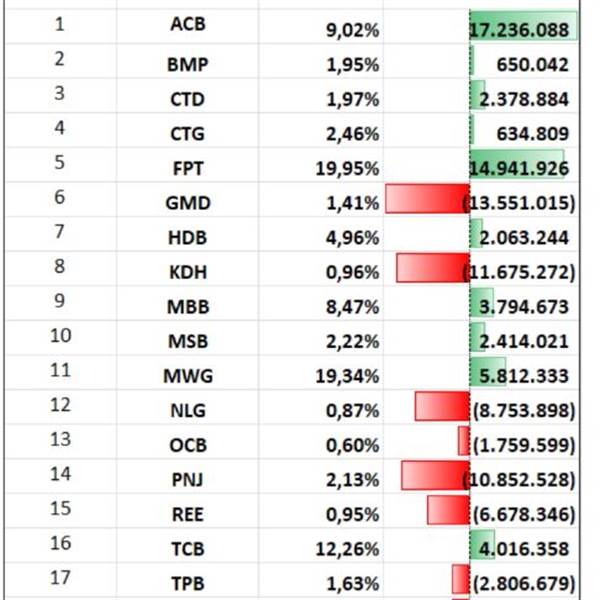Screen dimensions: 600x600
Task: Click the MBB ticker cell
Action: 187,307
